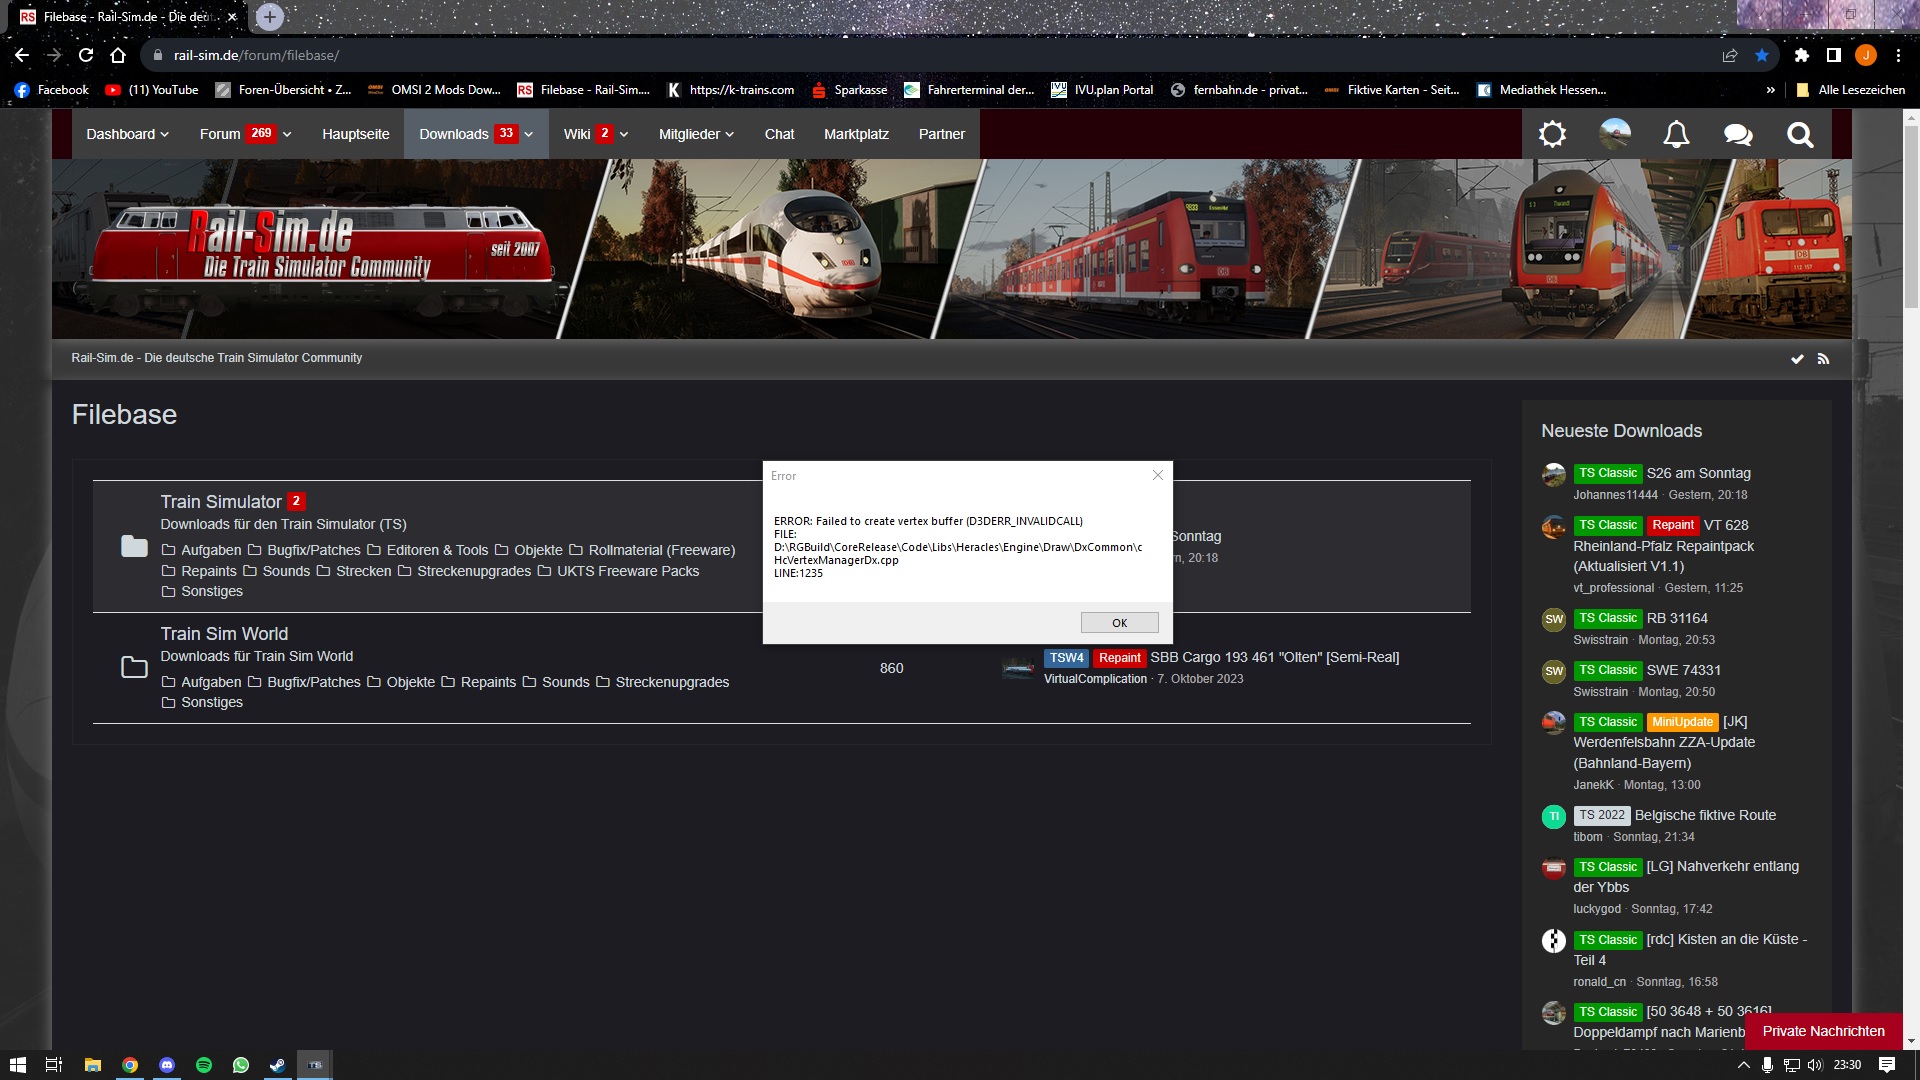This screenshot has height=1080, width=1920.
Task: Open the Train Sim World category link
Action: (224, 634)
